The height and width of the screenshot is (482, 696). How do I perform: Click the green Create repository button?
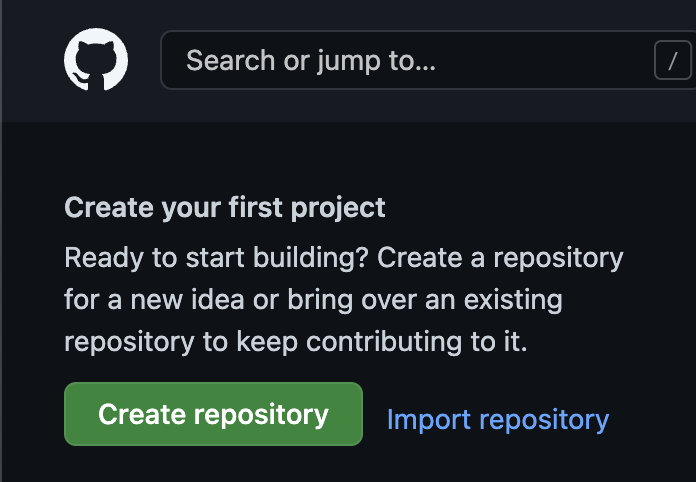(213, 414)
